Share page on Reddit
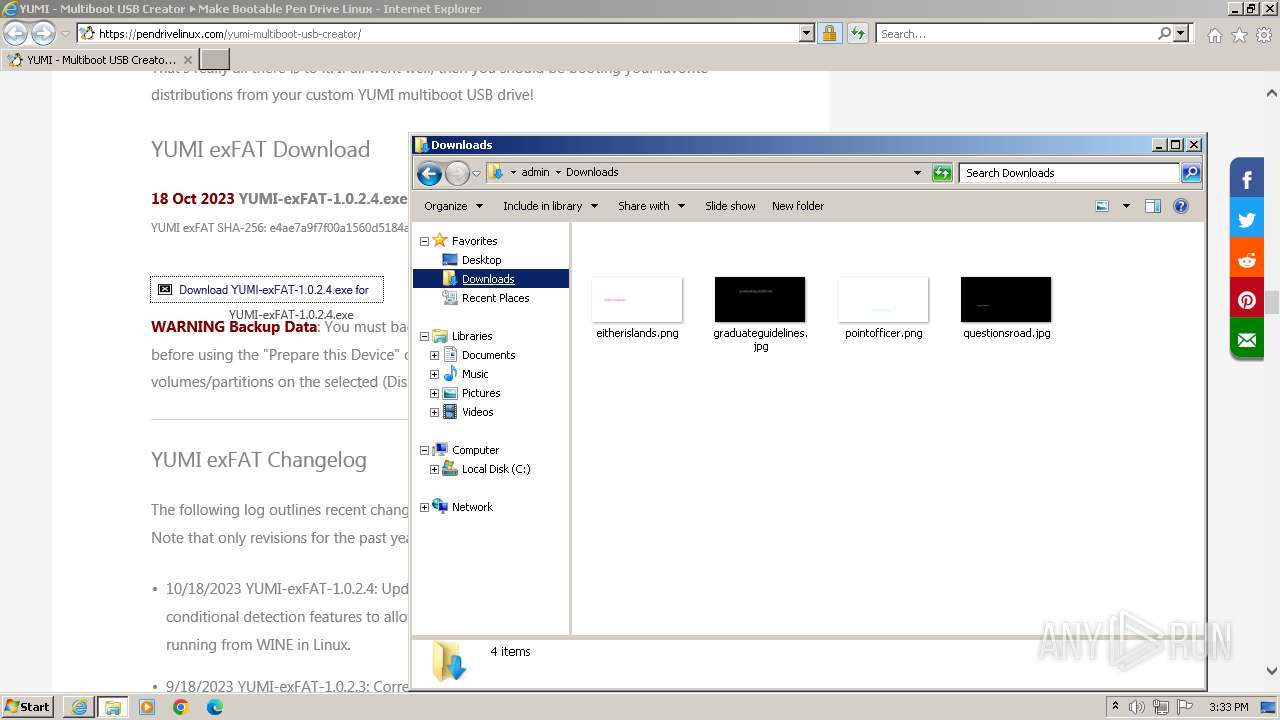This screenshot has width=1280, height=720. (1247, 260)
